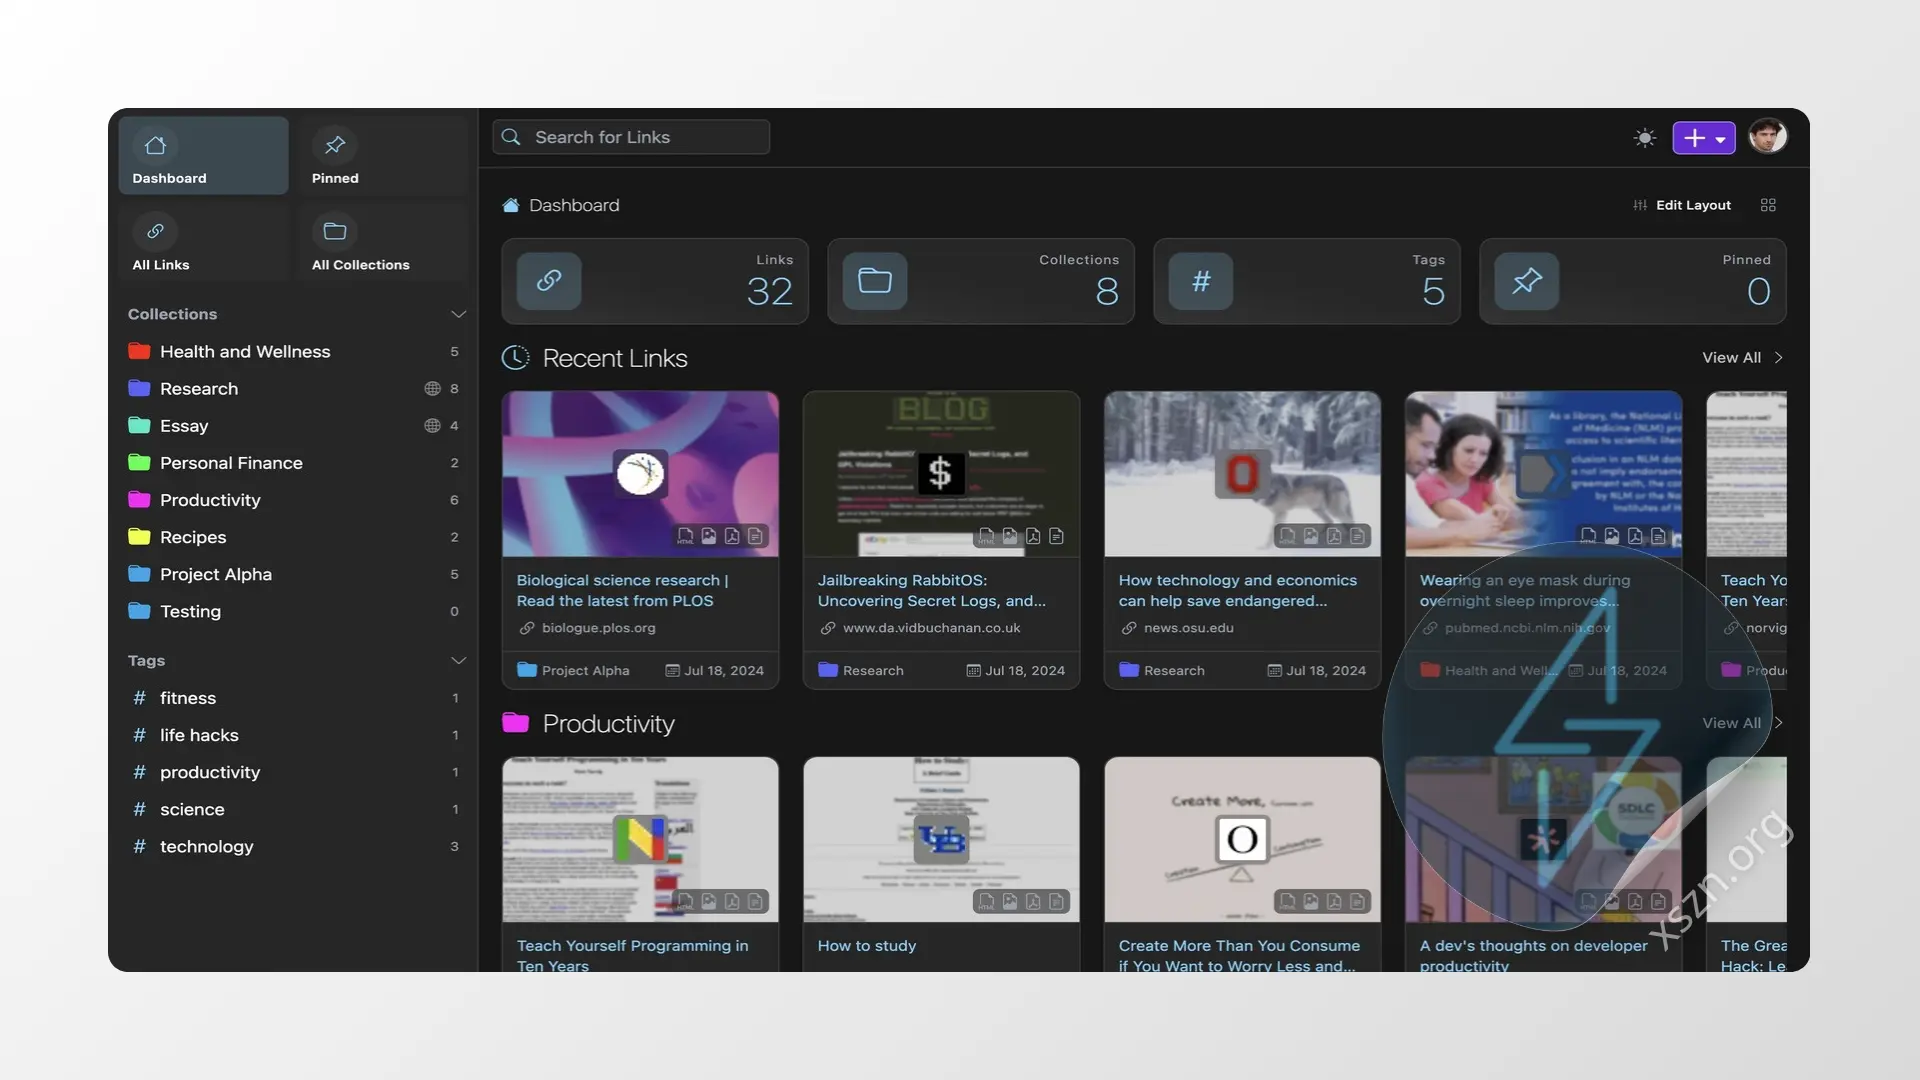Click biologue.plos.org URL on the first card

click(x=598, y=628)
